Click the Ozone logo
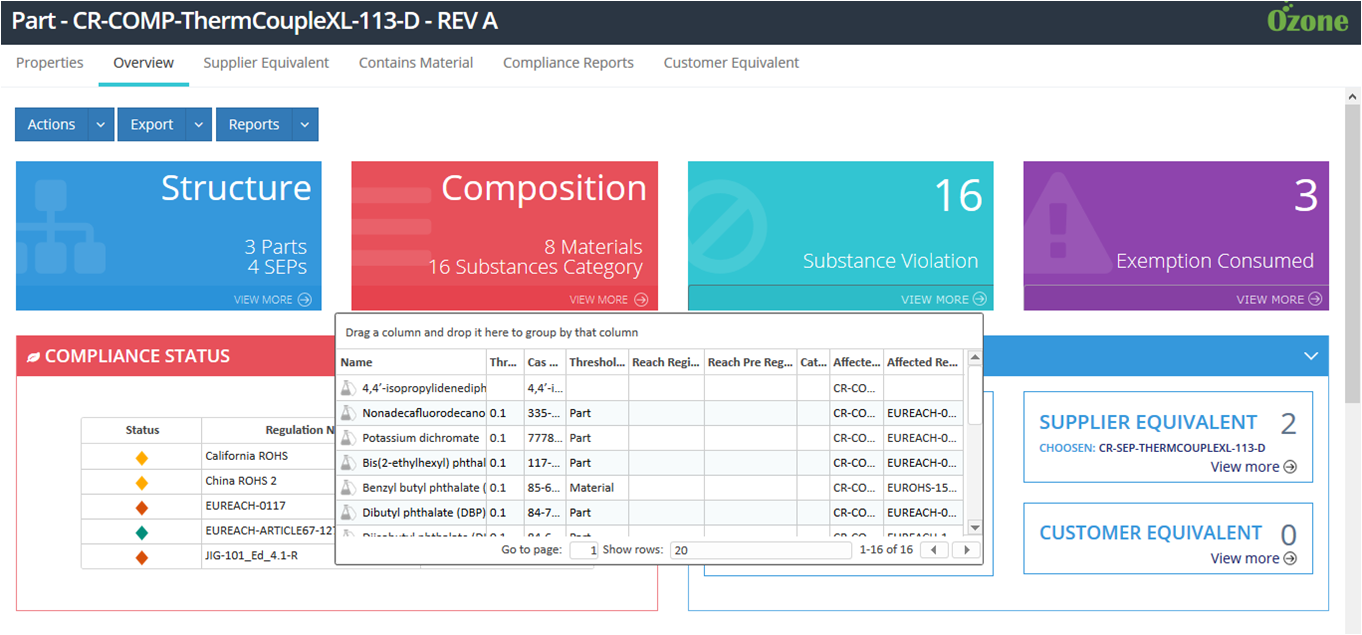The width and height of the screenshot is (1362, 635). tap(1307, 20)
